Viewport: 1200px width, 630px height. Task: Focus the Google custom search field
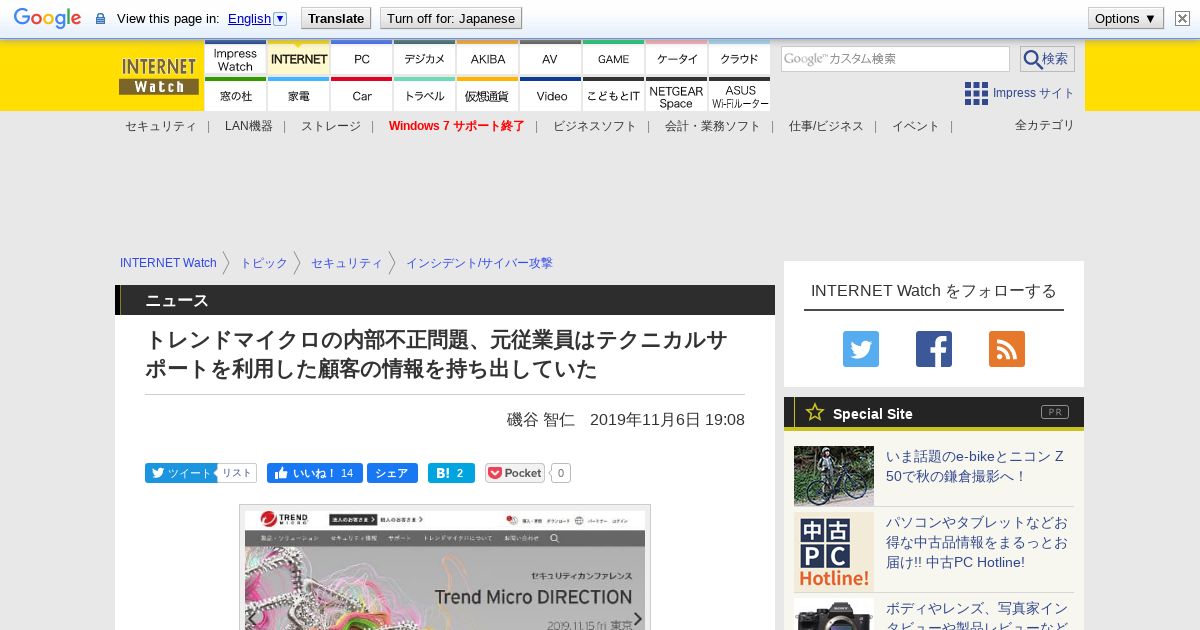pyautogui.click(x=895, y=59)
